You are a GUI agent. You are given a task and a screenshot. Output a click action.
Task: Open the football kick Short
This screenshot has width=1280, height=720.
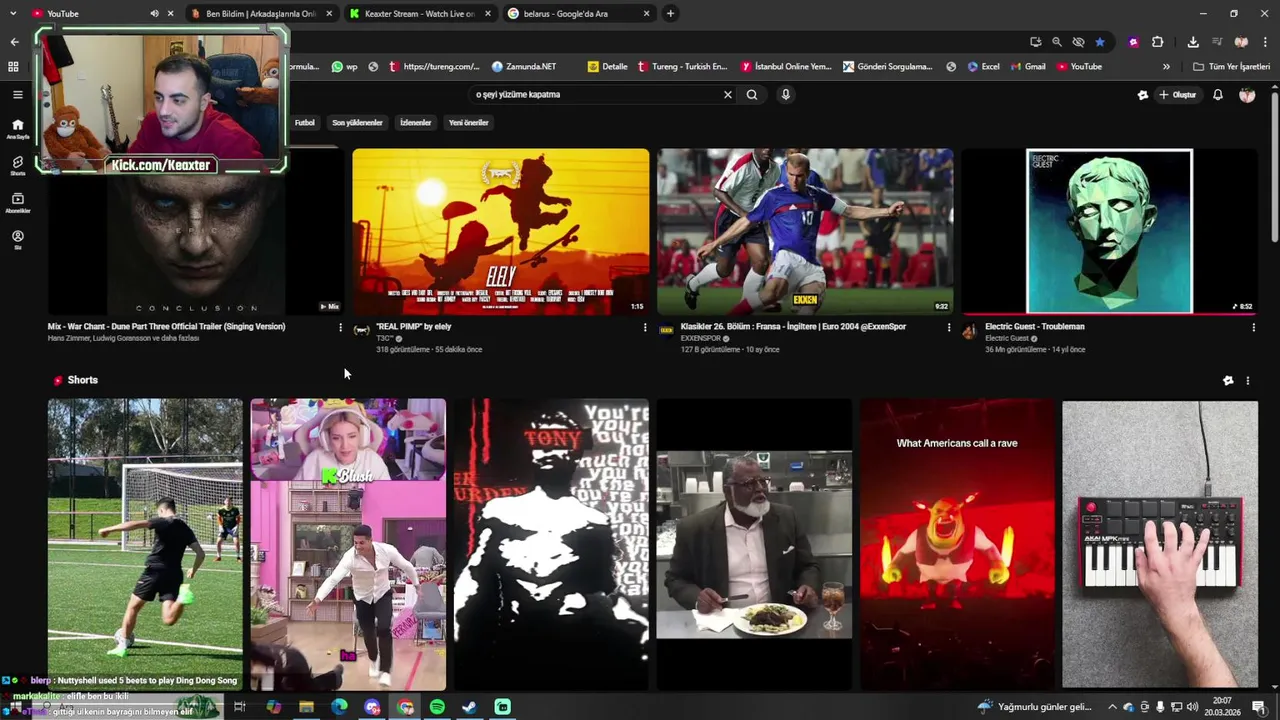pyautogui.click(x=145, y=544)
